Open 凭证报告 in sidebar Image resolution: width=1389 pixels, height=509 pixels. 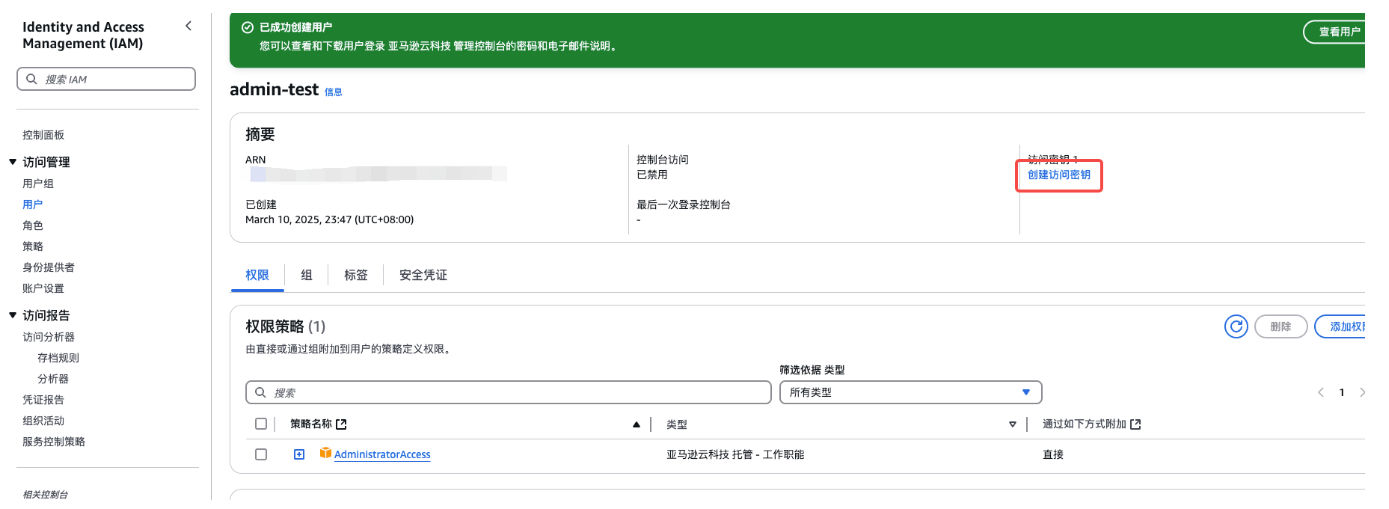pos(43,400)
